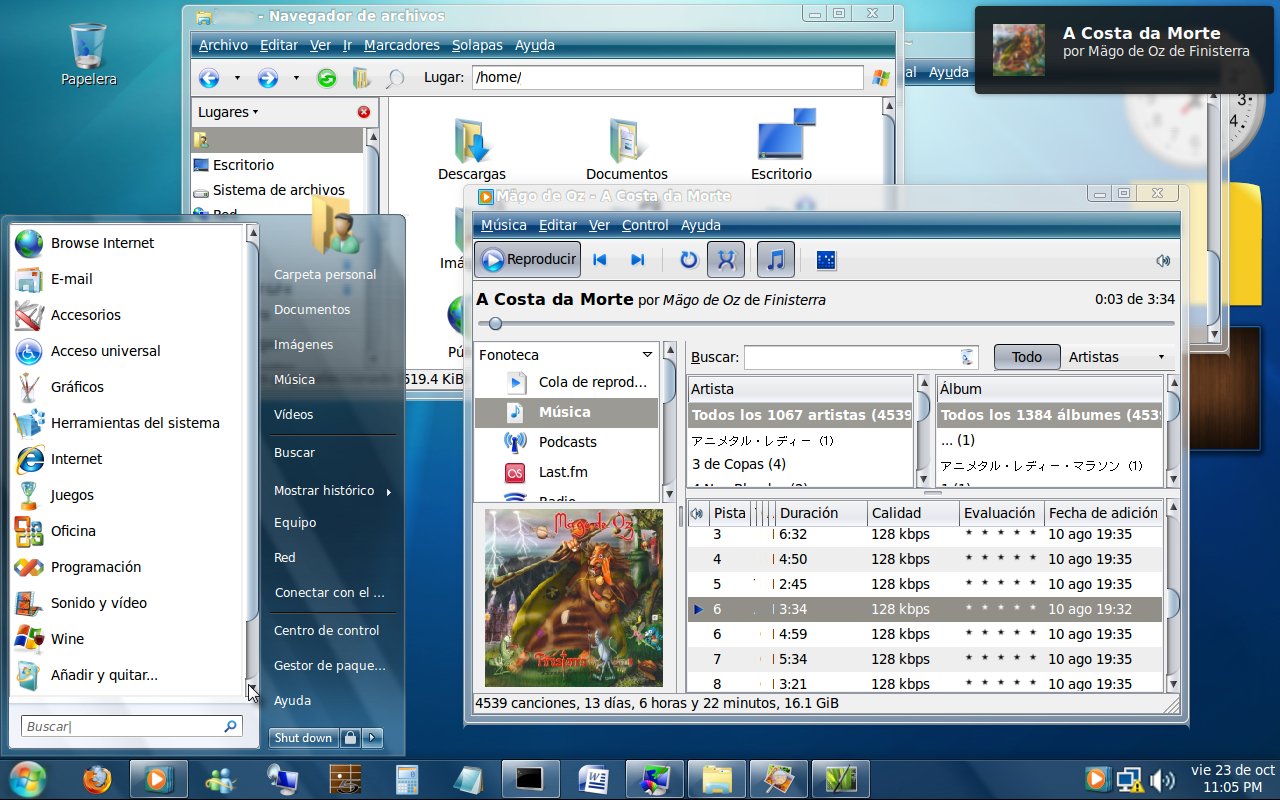Image resolution: width=1280 pixels, height=800 pixels.
Task: Open Marcadores menu in file browser
Action: (x=402, y=45)
